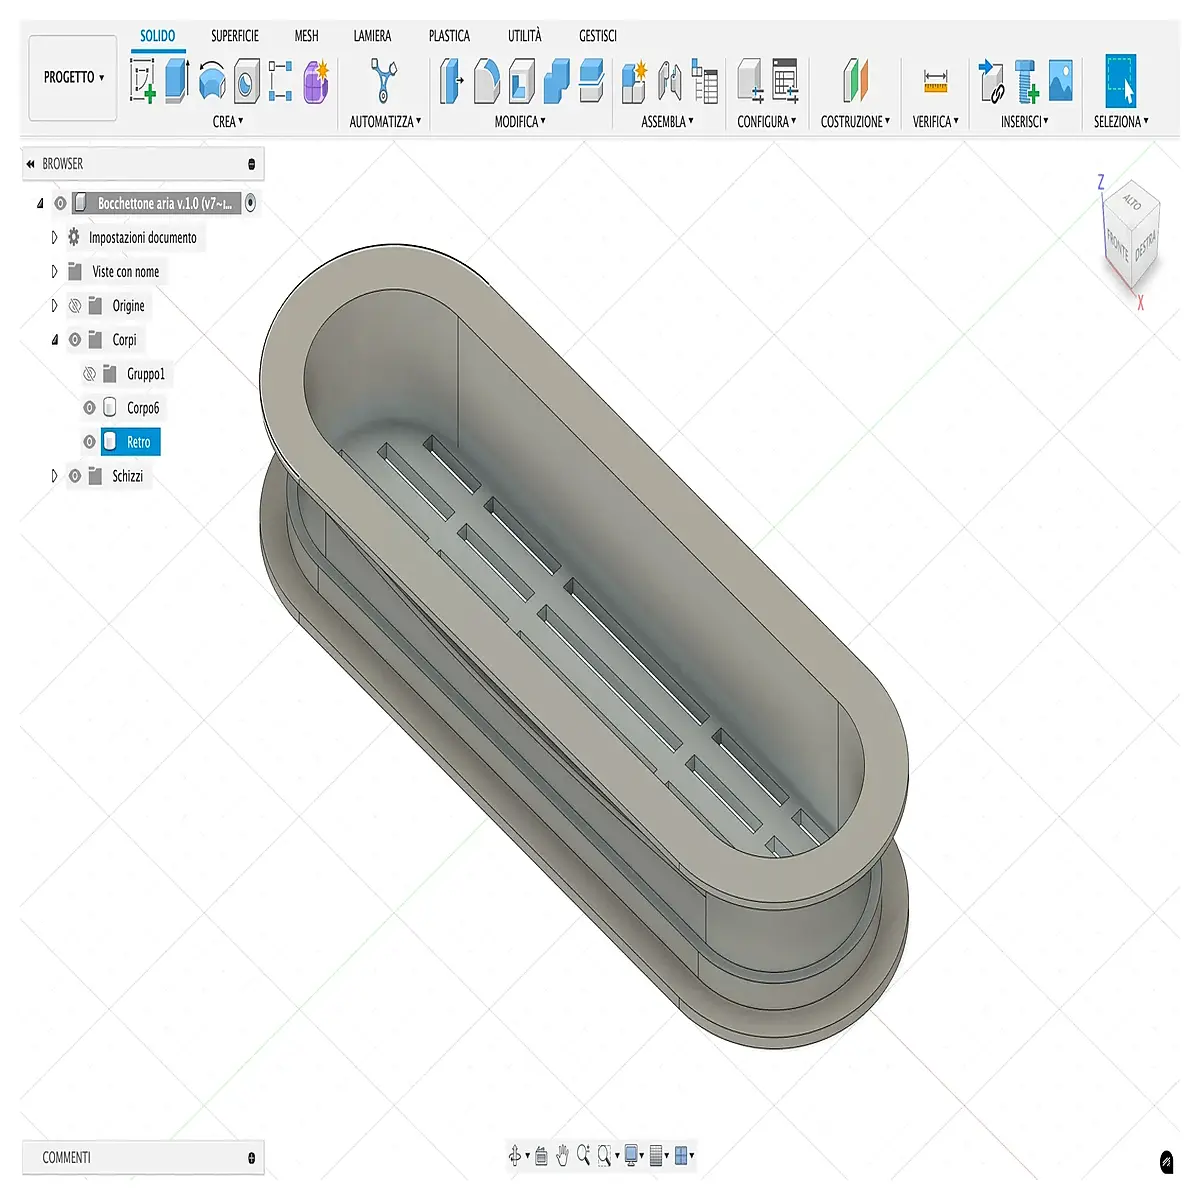This screenshot has height=1200, width=1200.
Task: Switch to the LAMIERA tab
Action: click(x=372, y=36)
